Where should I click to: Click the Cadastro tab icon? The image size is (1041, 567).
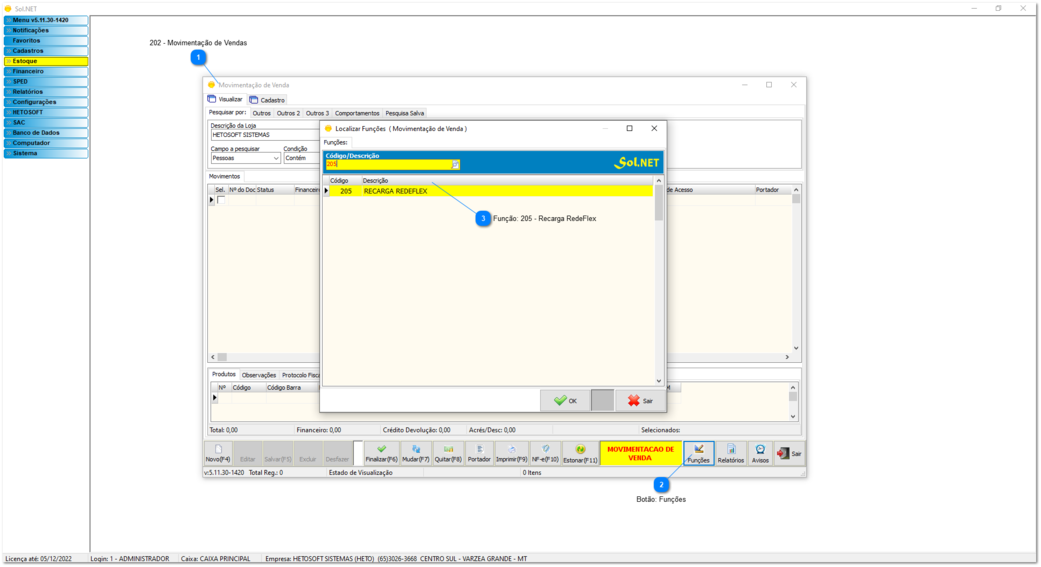click(254, 100)
